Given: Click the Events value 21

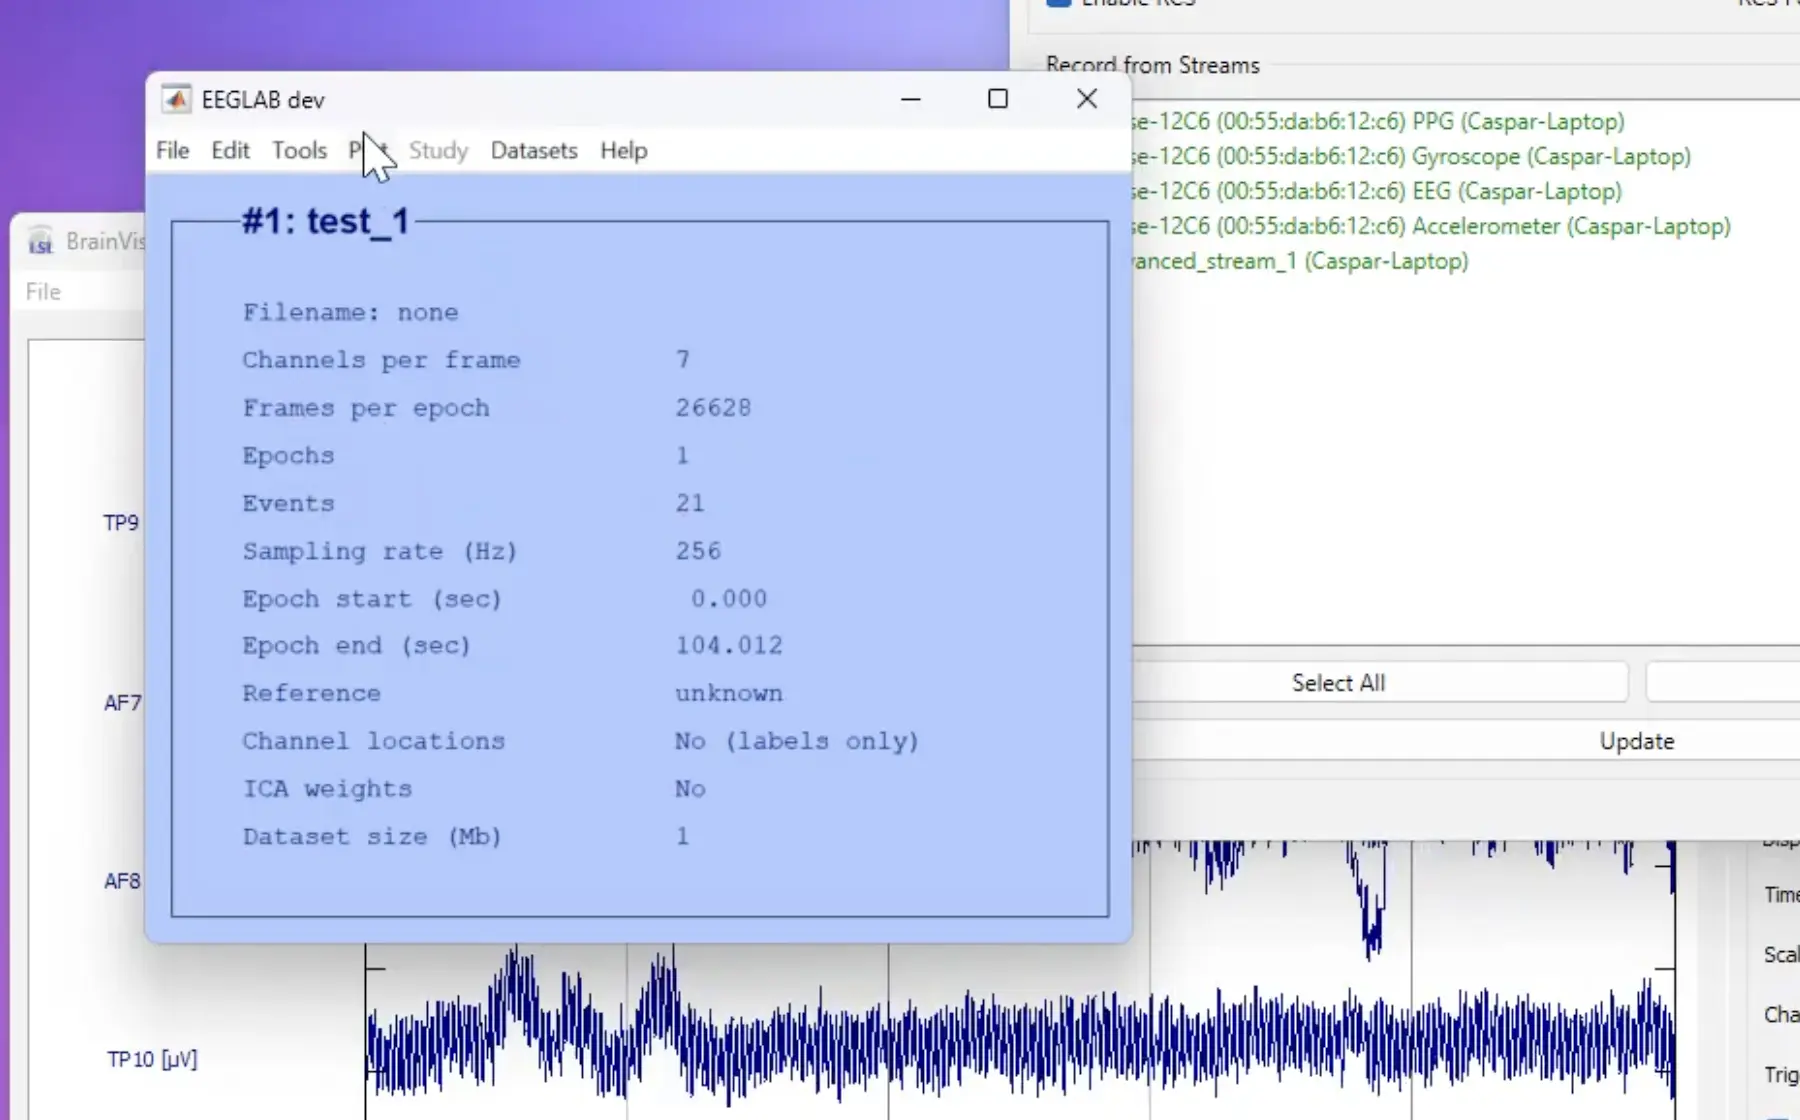Looking at the screenshot, I should click(x=690, y=503).
